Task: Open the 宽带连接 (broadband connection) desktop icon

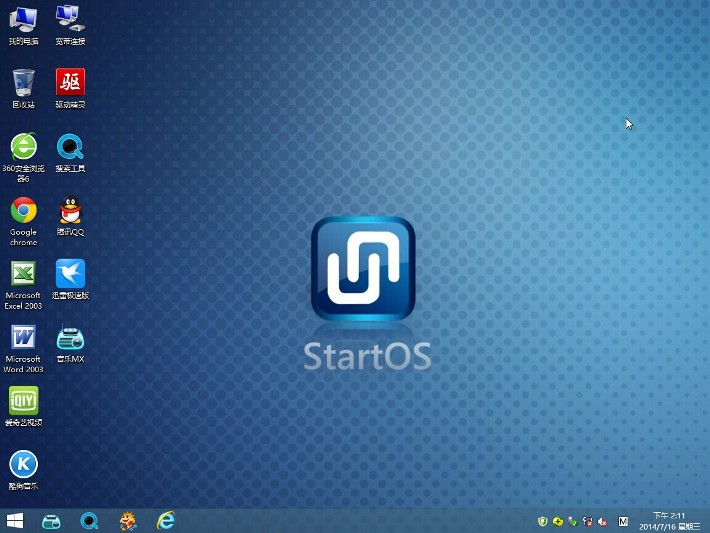Action: [70, 25]
